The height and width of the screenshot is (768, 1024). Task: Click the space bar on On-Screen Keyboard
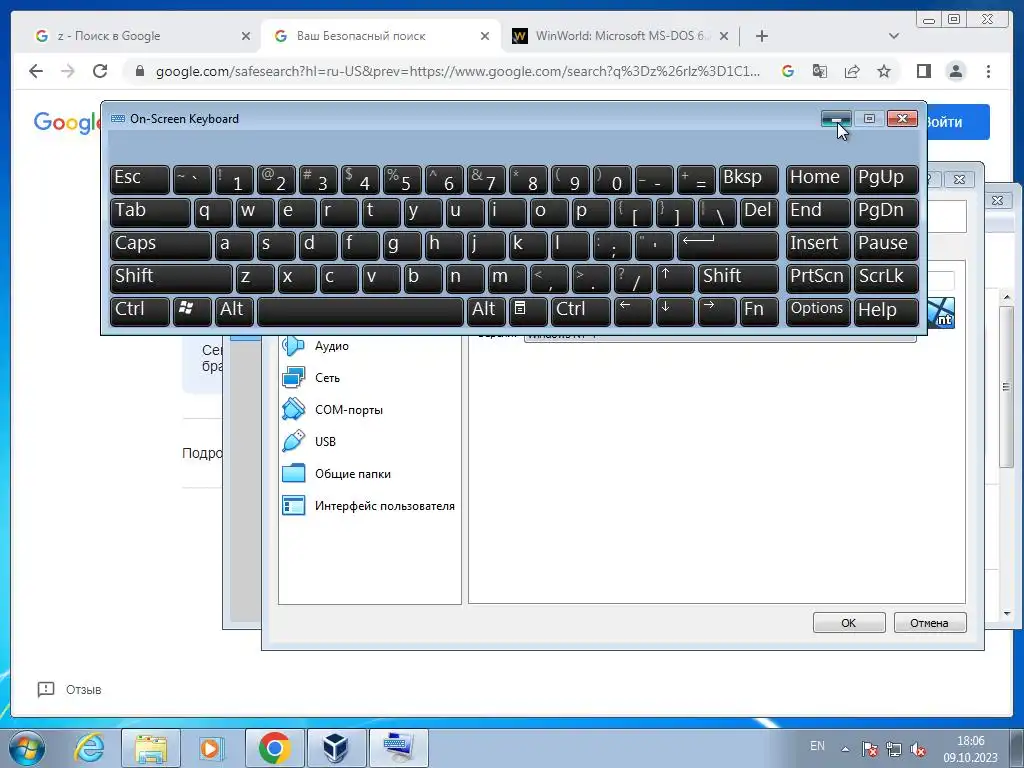point(360,311)
